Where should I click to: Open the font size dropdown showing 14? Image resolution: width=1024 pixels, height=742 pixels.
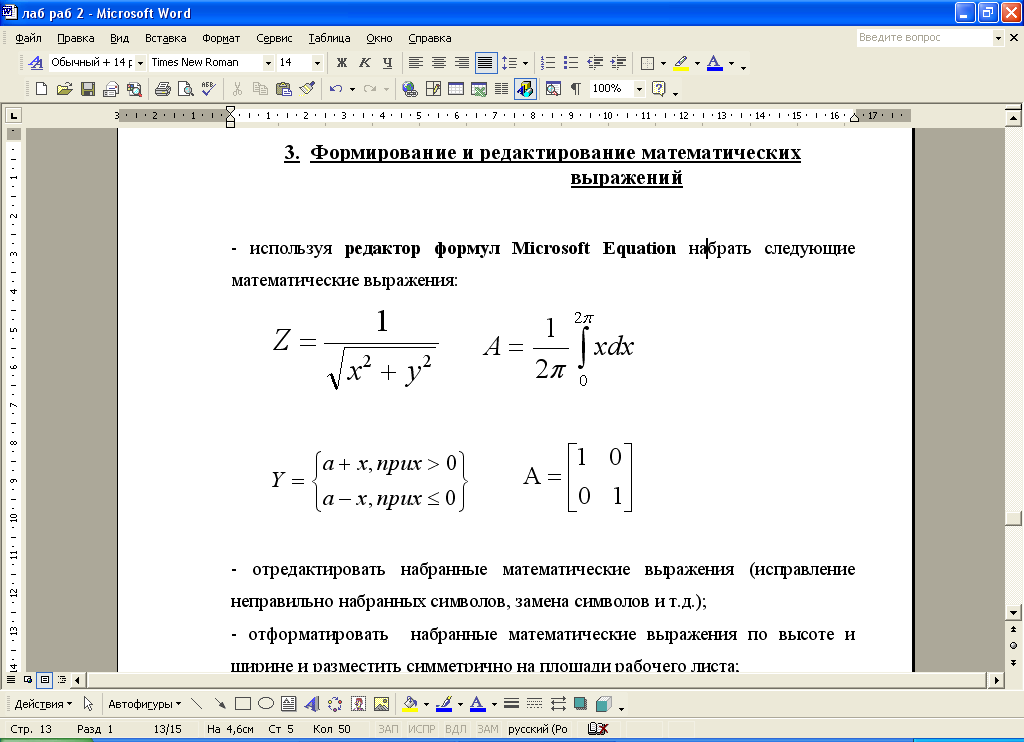(317, 63)
